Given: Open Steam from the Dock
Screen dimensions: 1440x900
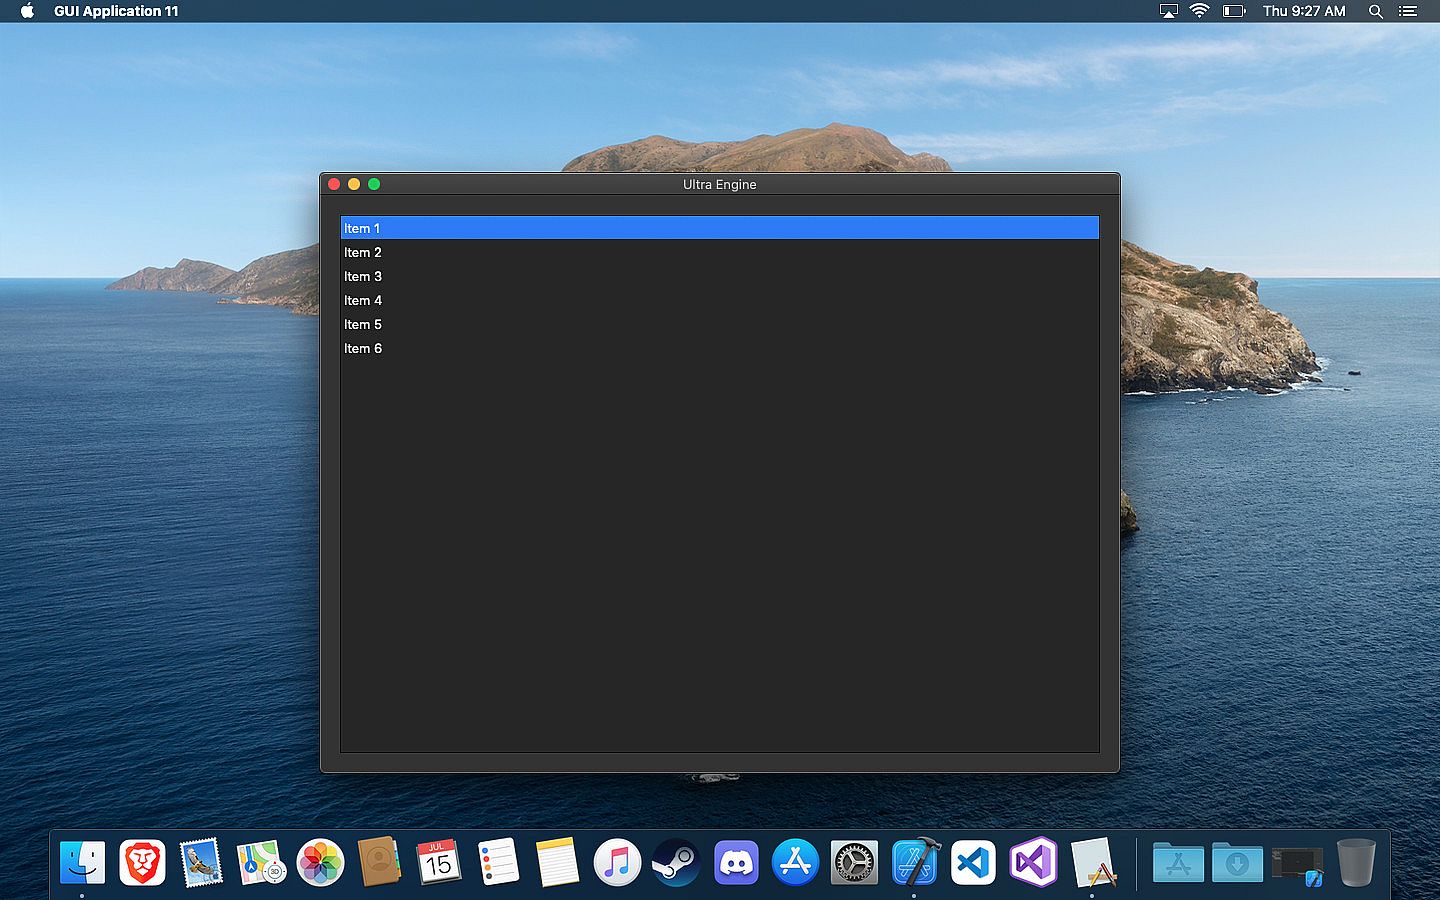Looking at the screenshot, I should click(x=676, y=862).
